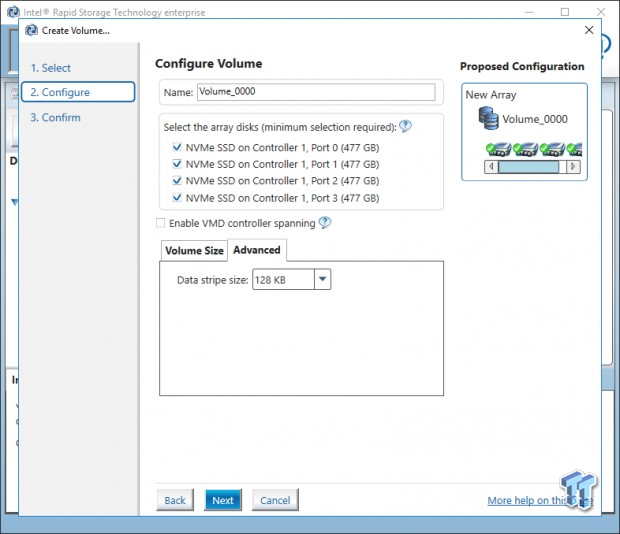Click the Volume_0000 label in Proposed Configuration

[x=535, y=119]
